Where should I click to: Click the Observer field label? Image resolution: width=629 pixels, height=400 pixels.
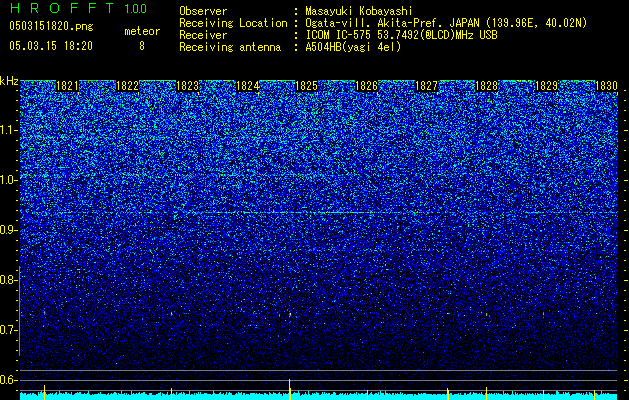[203, 12]
